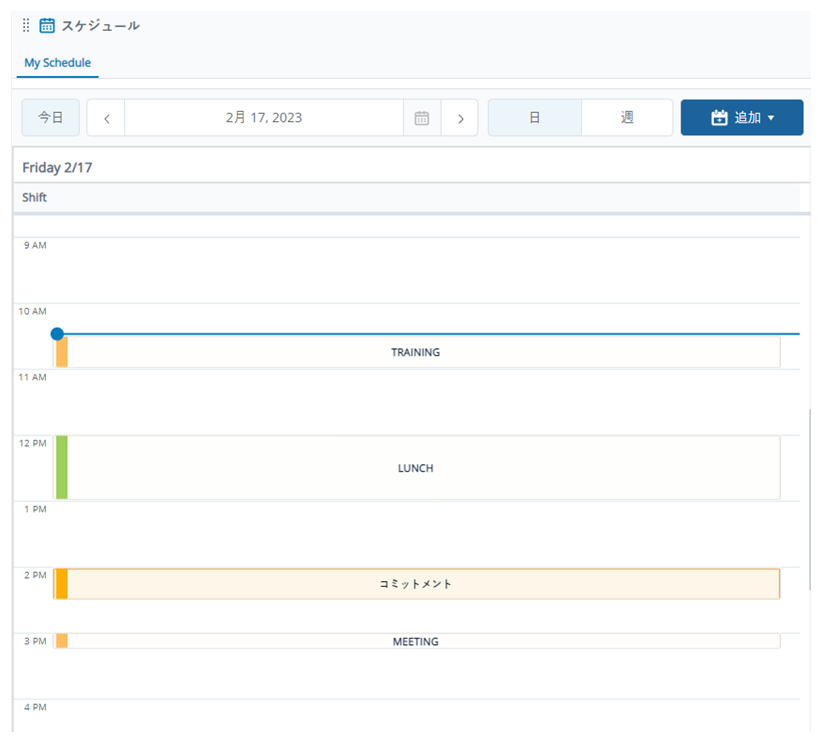The image size is (823, 744).
Task: Click the green color bar on LUNCH
Action: (x=61, y=467)
